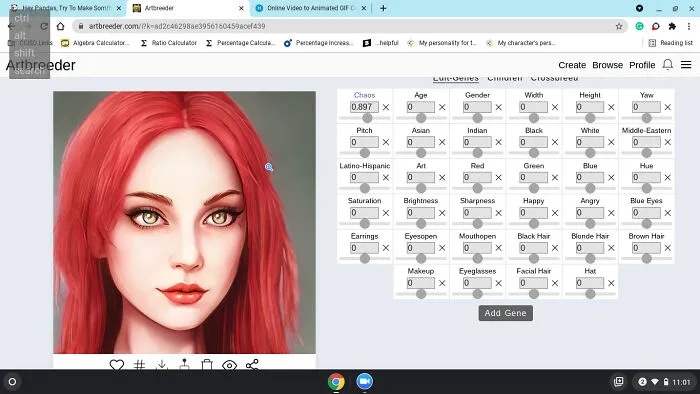Remove the Earrings gene with its X
700x394 pixels.
(386, 248)
